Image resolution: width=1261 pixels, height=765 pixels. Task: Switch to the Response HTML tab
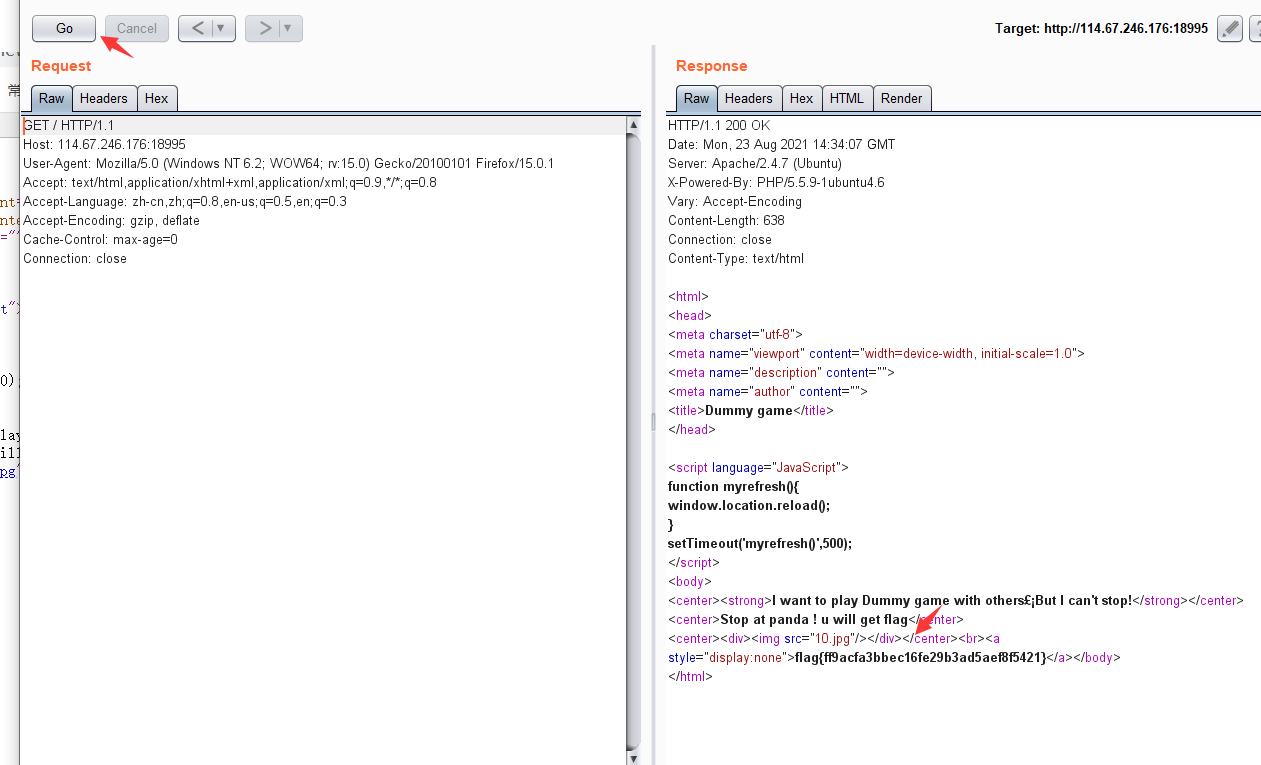847,98
